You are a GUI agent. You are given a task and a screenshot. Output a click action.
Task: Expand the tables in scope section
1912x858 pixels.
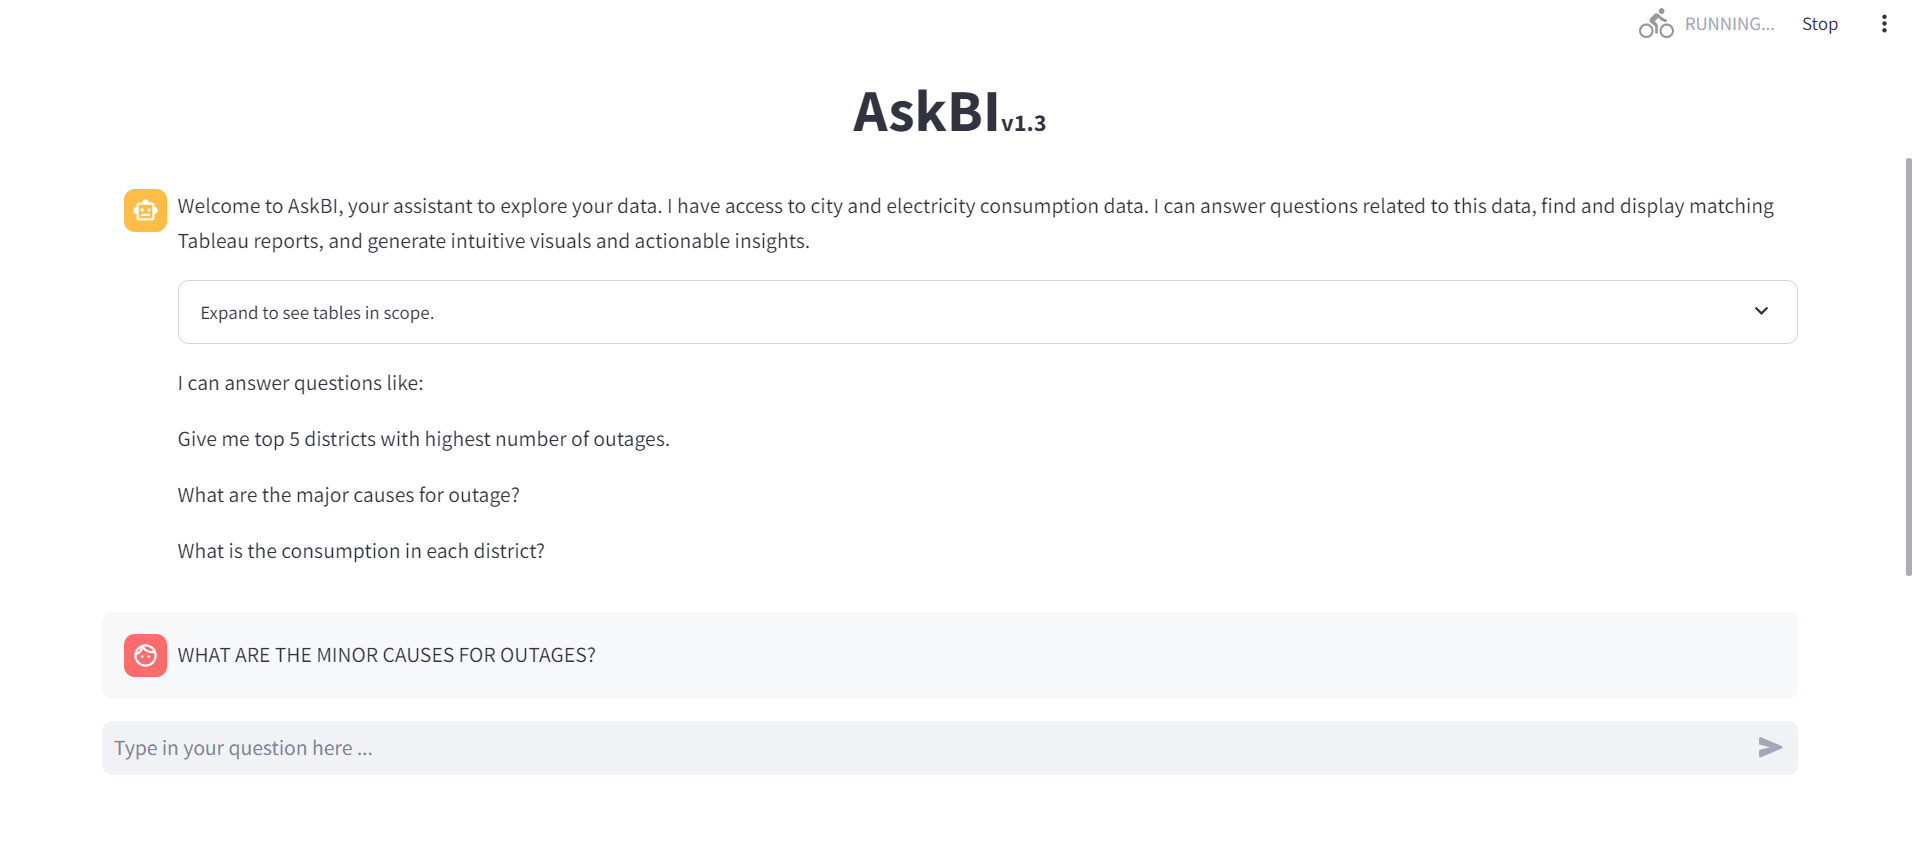(x=317, y=313)
